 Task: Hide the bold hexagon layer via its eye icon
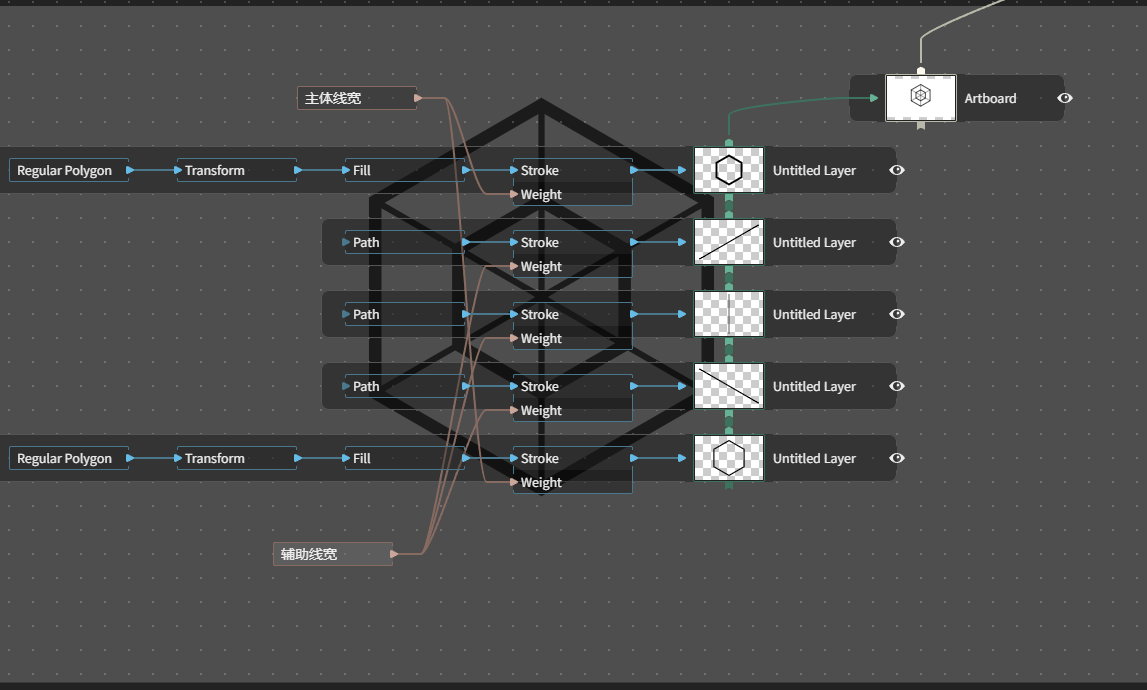pos(897,170)
